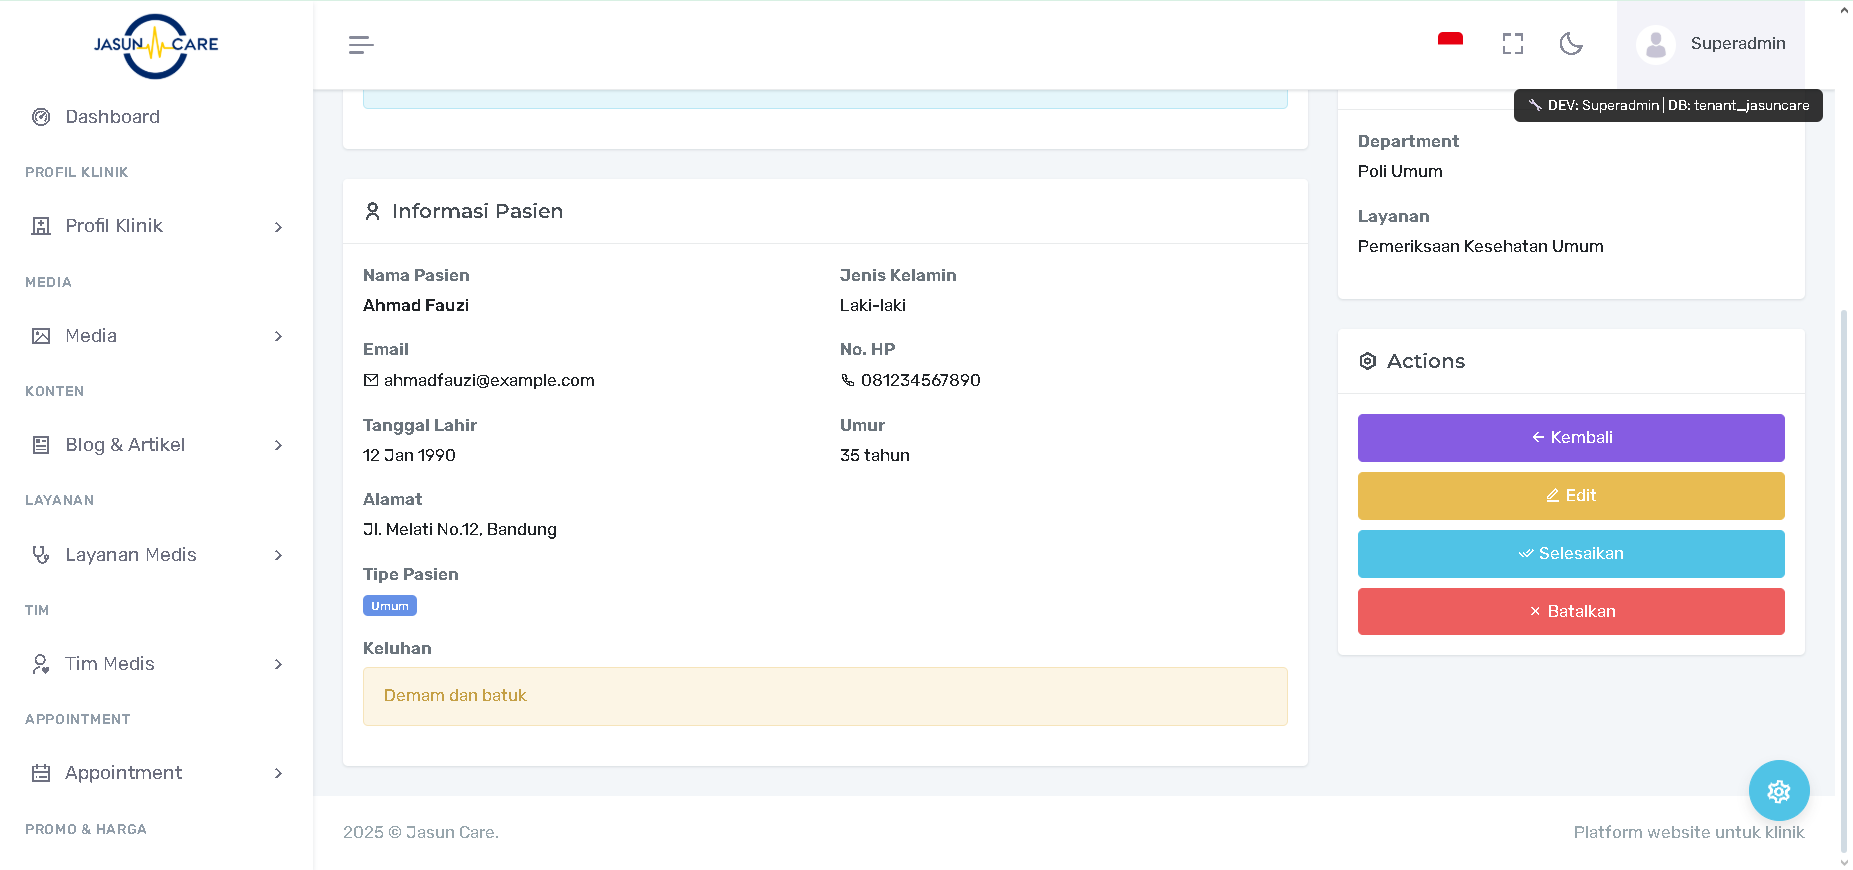This screenshot has width=1853, height=870.
Task: Open the Indonesian flag language selector
Action: [1450, 40]
